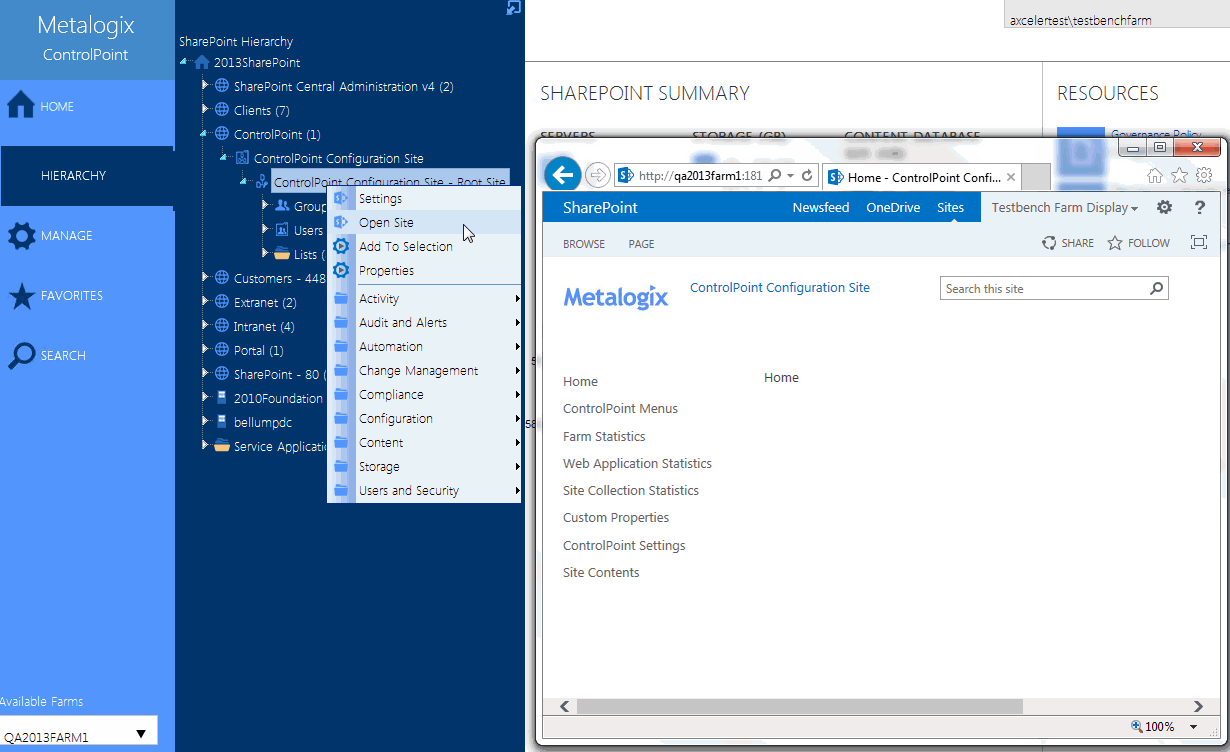Viewport: 1230px width, 752px height.
Task: Select Open Site from the context menu
Action: (x=385, y=223)
